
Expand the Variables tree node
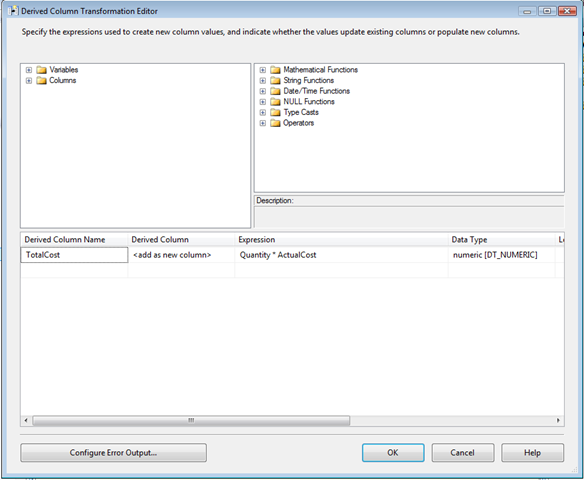29,70
